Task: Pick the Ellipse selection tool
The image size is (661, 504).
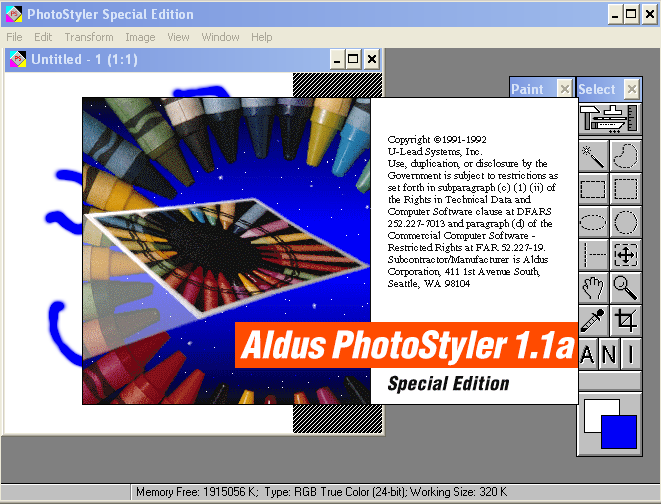Action: pos(594,222)
